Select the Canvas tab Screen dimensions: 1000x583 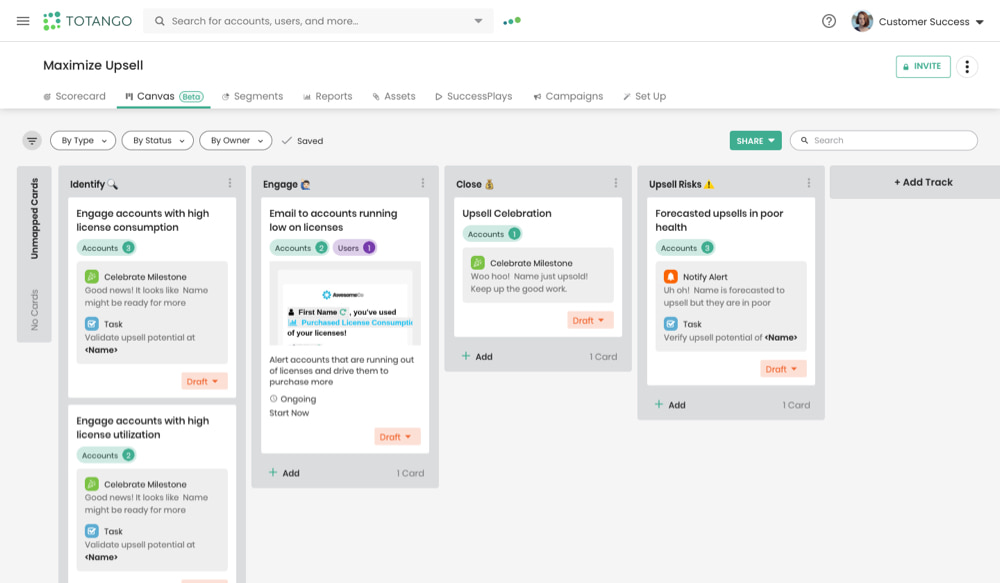click(164, 96)
